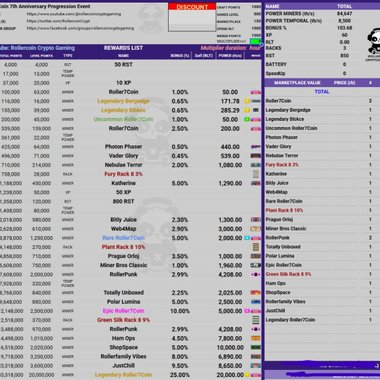
Task: Click the ShopSpace miner image
Action: tap(256, 347)
